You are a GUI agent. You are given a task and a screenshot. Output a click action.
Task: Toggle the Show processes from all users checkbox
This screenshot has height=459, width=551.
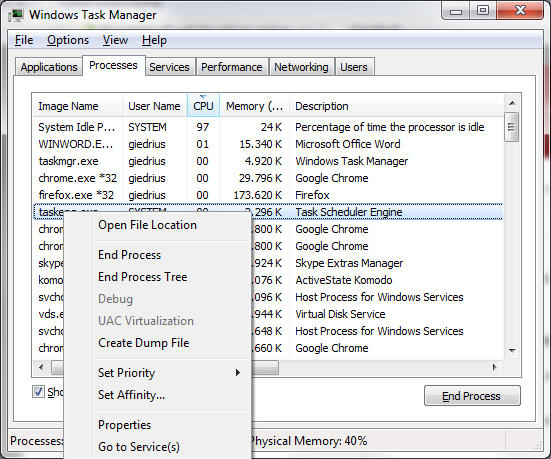pyautogui.click(x=38, y=392)
